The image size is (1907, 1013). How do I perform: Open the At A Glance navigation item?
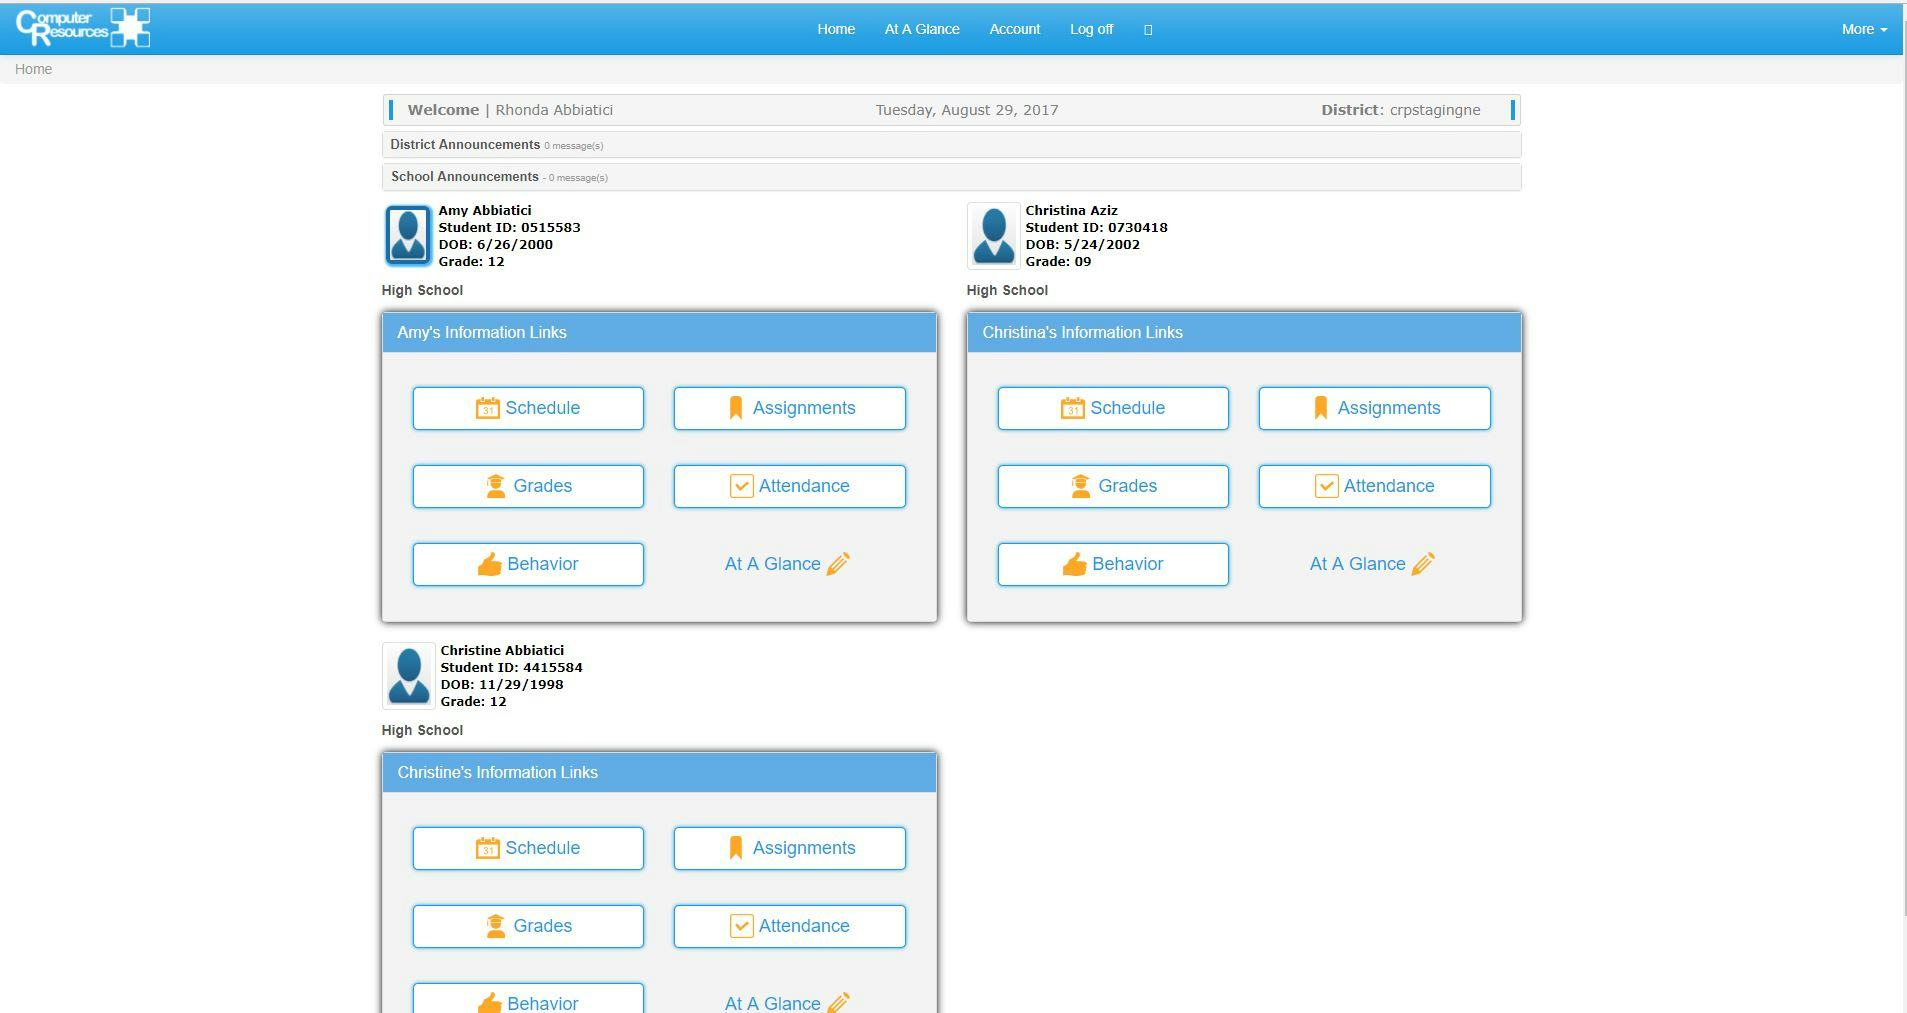coord(921,29)
